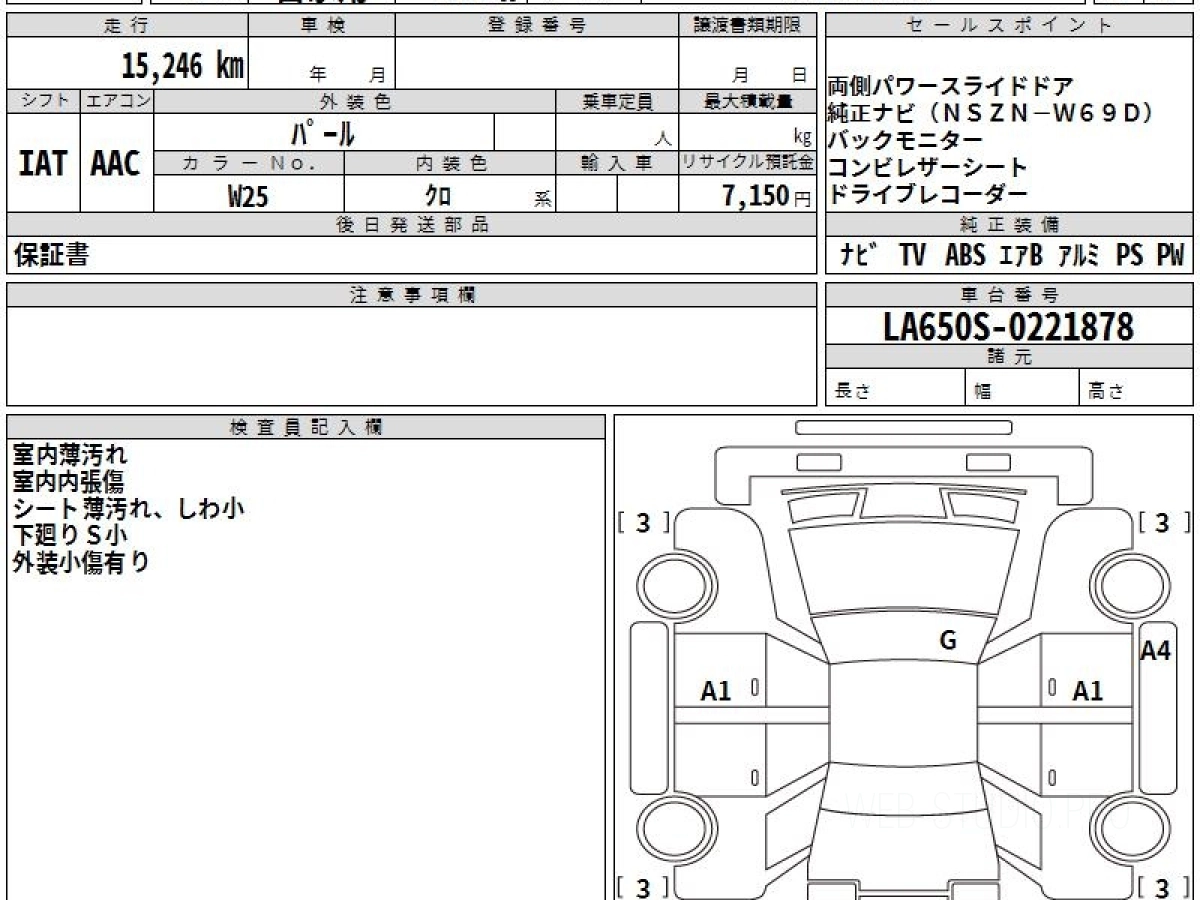The width and height of the screenshot is (1200, 900).
Task: Click the G mark on the windshield
Action: (x=948, y=642)
